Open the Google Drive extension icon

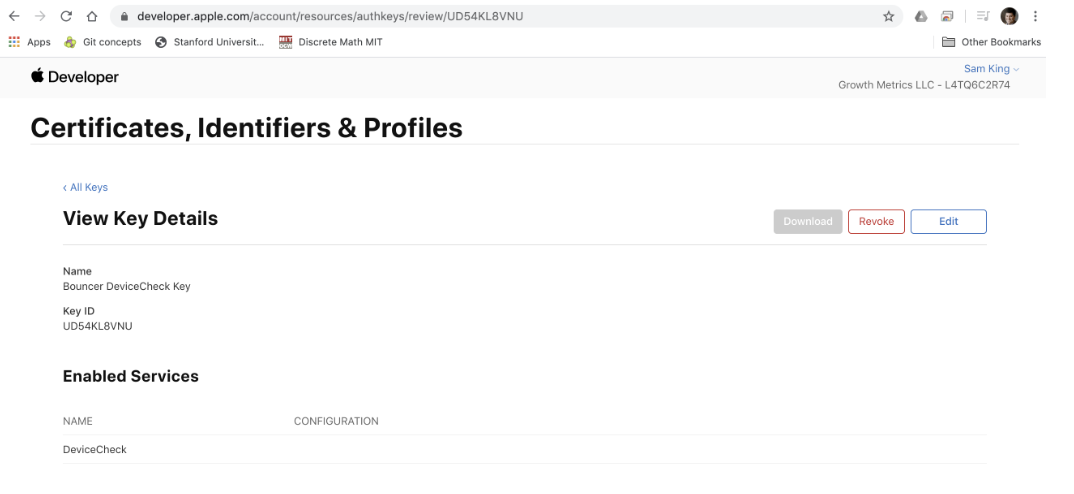click(921, 16)
